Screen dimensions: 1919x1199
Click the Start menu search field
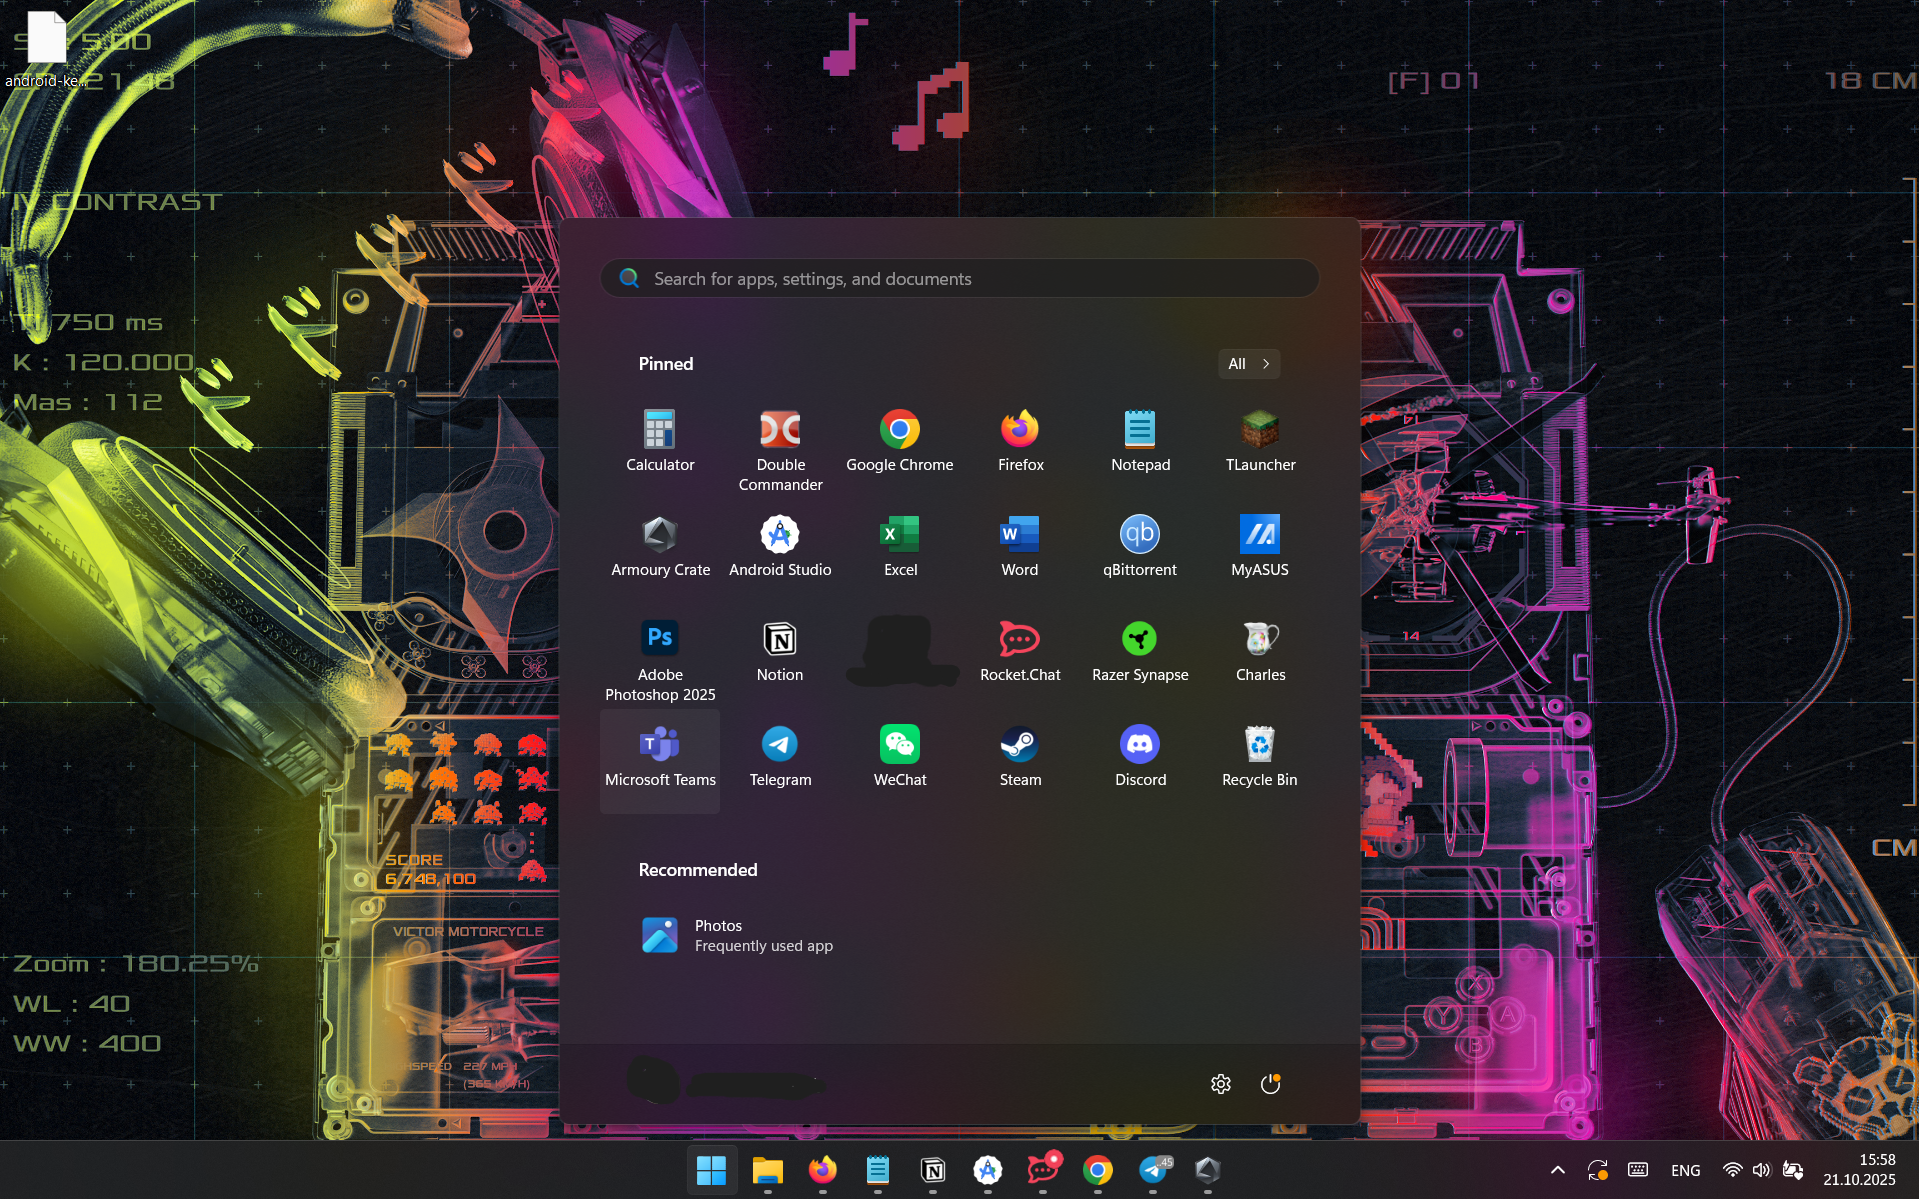point(959,279)
